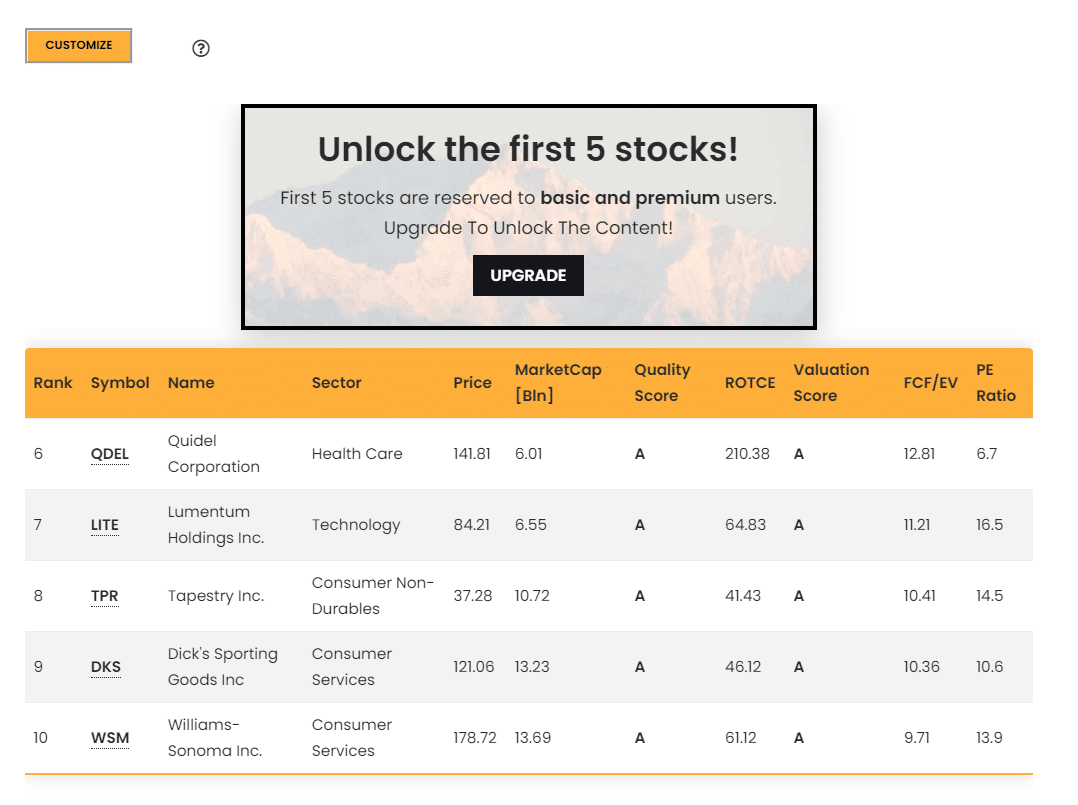
Task: Open the LITE stock symbol link
Action: click(x=104, y=525)
